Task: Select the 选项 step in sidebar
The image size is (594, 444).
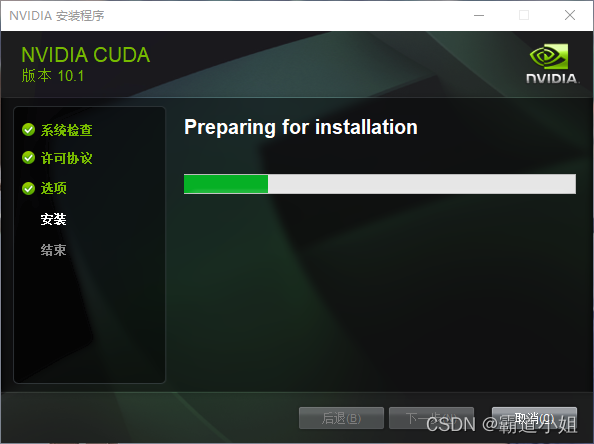Action: pos(53,188)
